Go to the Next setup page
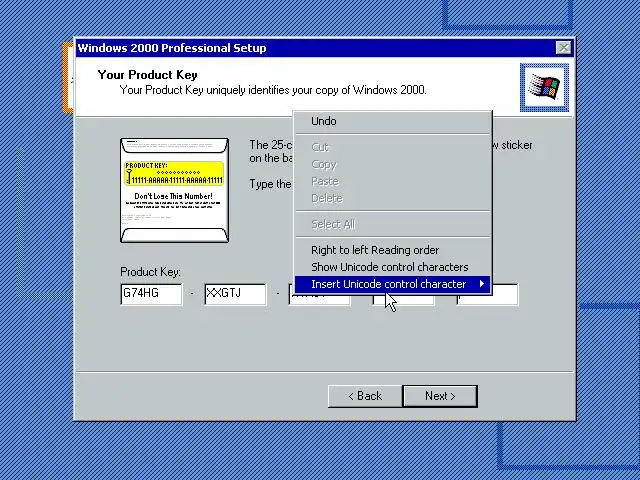Viewport: 640px width, 480px height. pyautogui.click(x=440, y=396)
